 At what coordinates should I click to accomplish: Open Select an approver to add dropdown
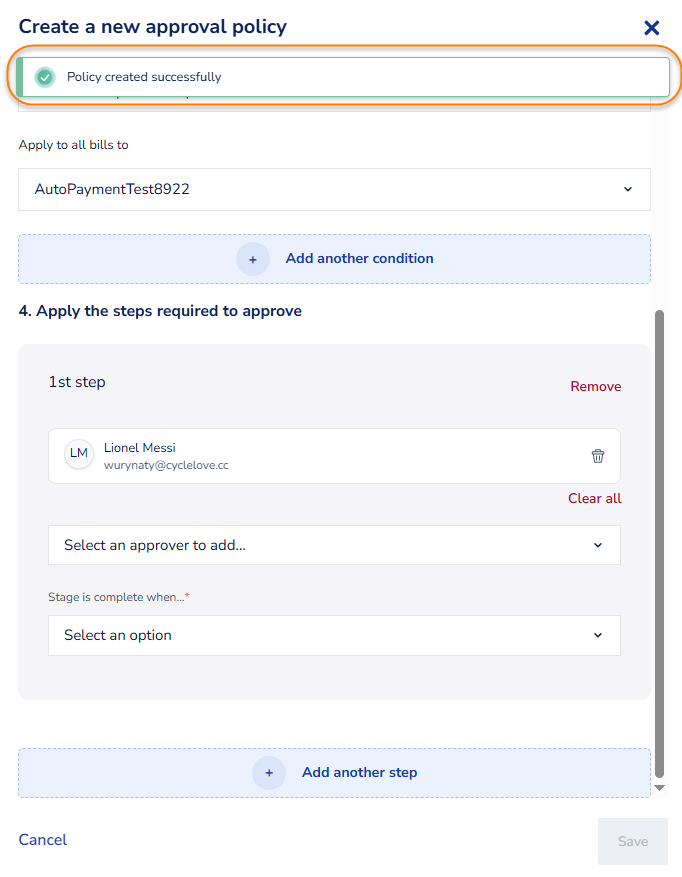[x=334, y=545]
